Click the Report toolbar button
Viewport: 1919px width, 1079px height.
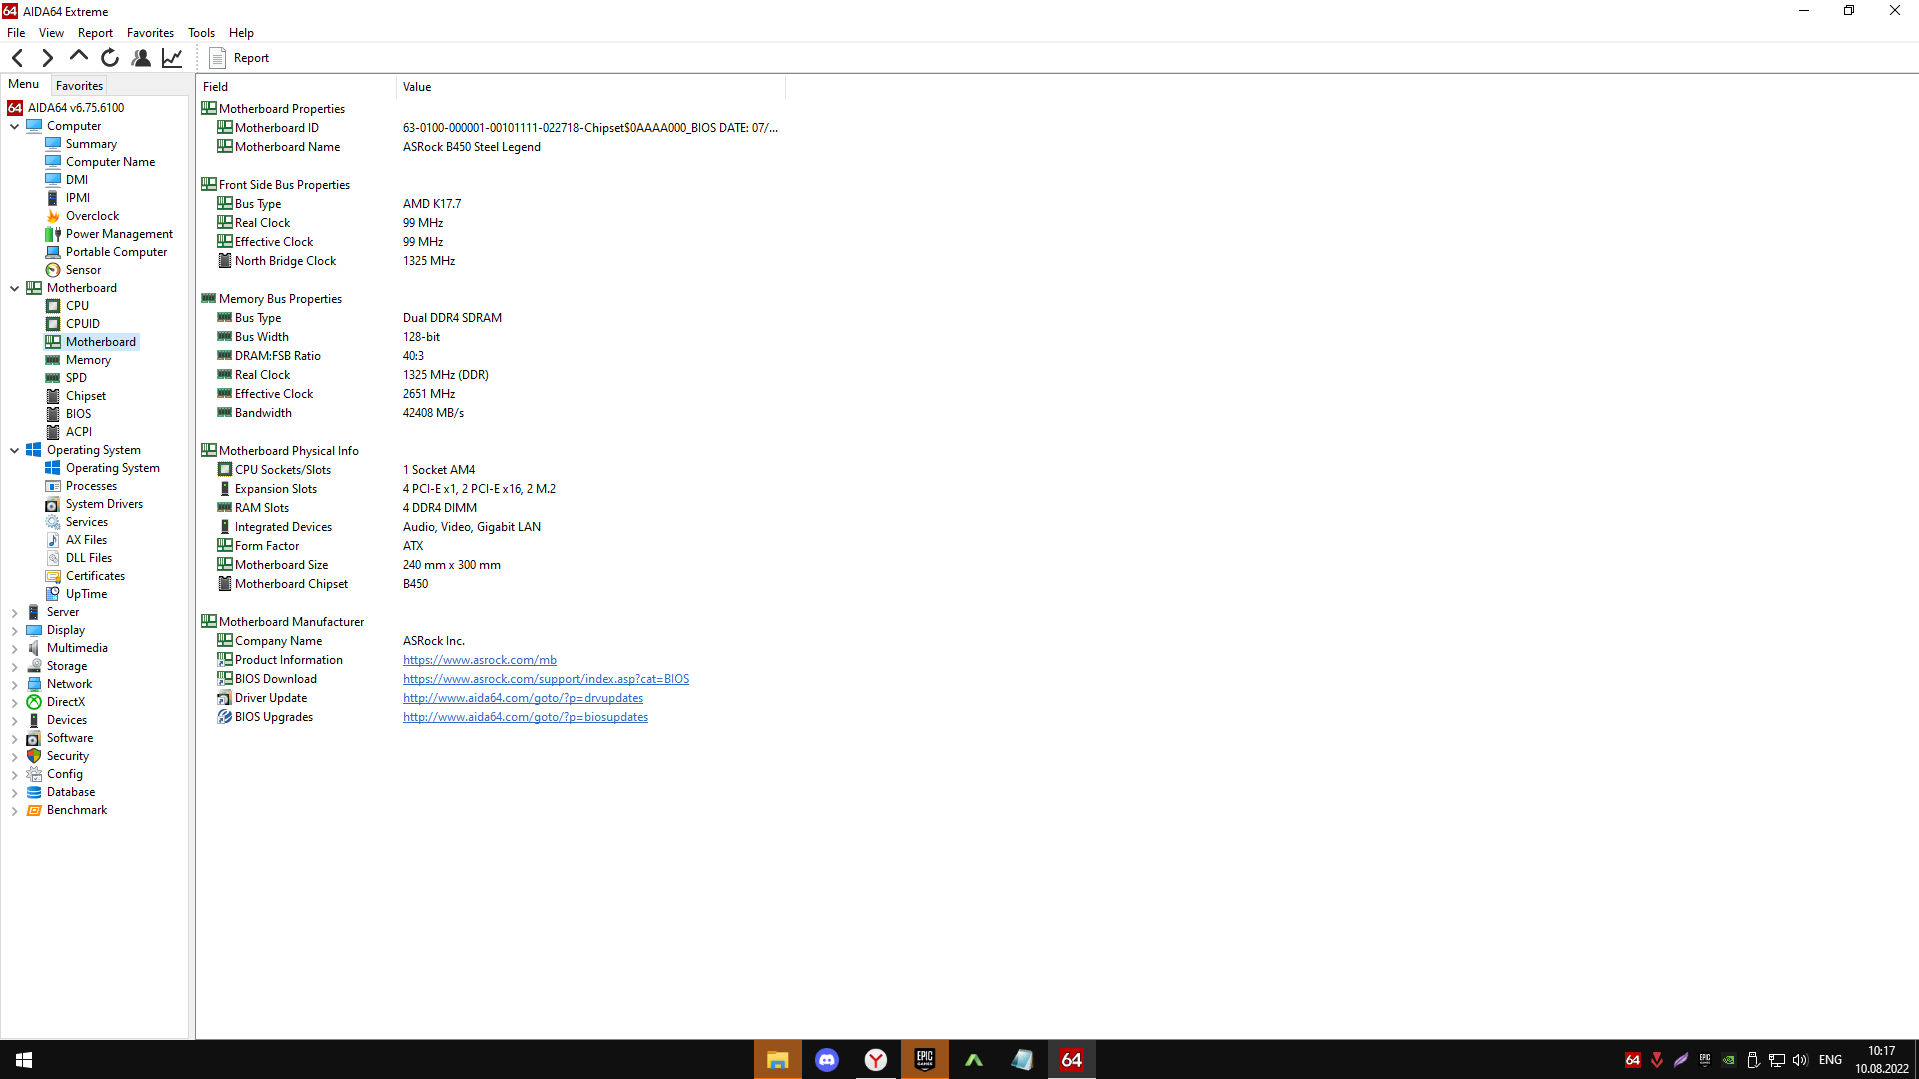pyautogui.click(x=240, y=58)
